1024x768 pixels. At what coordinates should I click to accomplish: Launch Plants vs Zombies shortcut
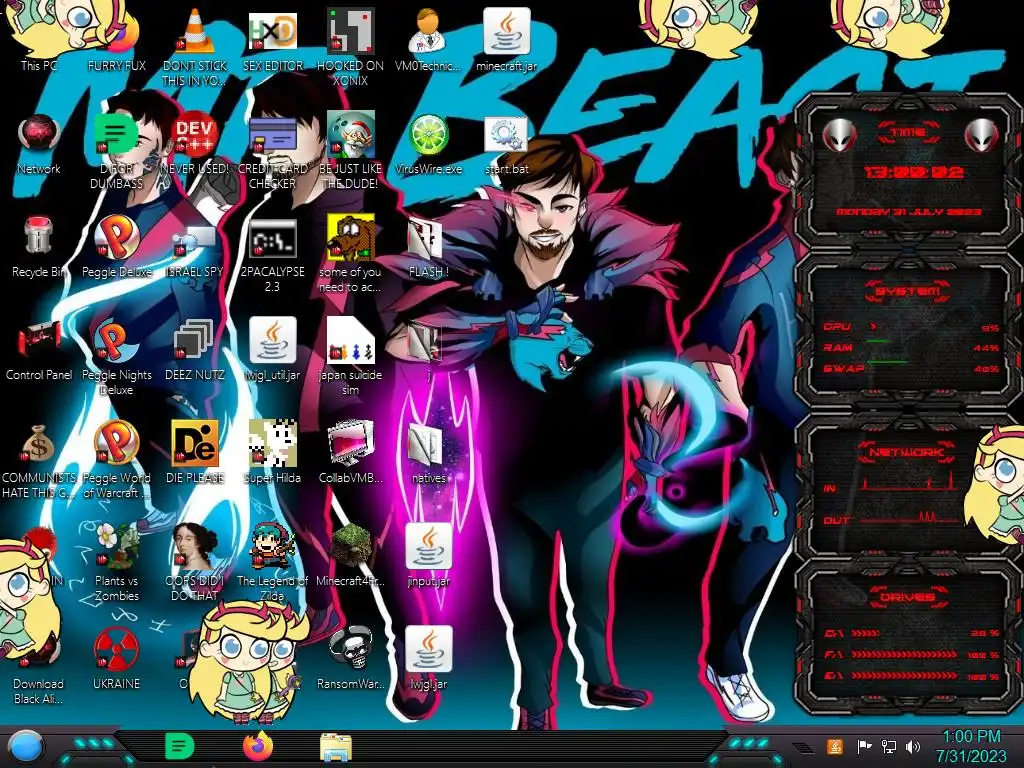point(116,563)
